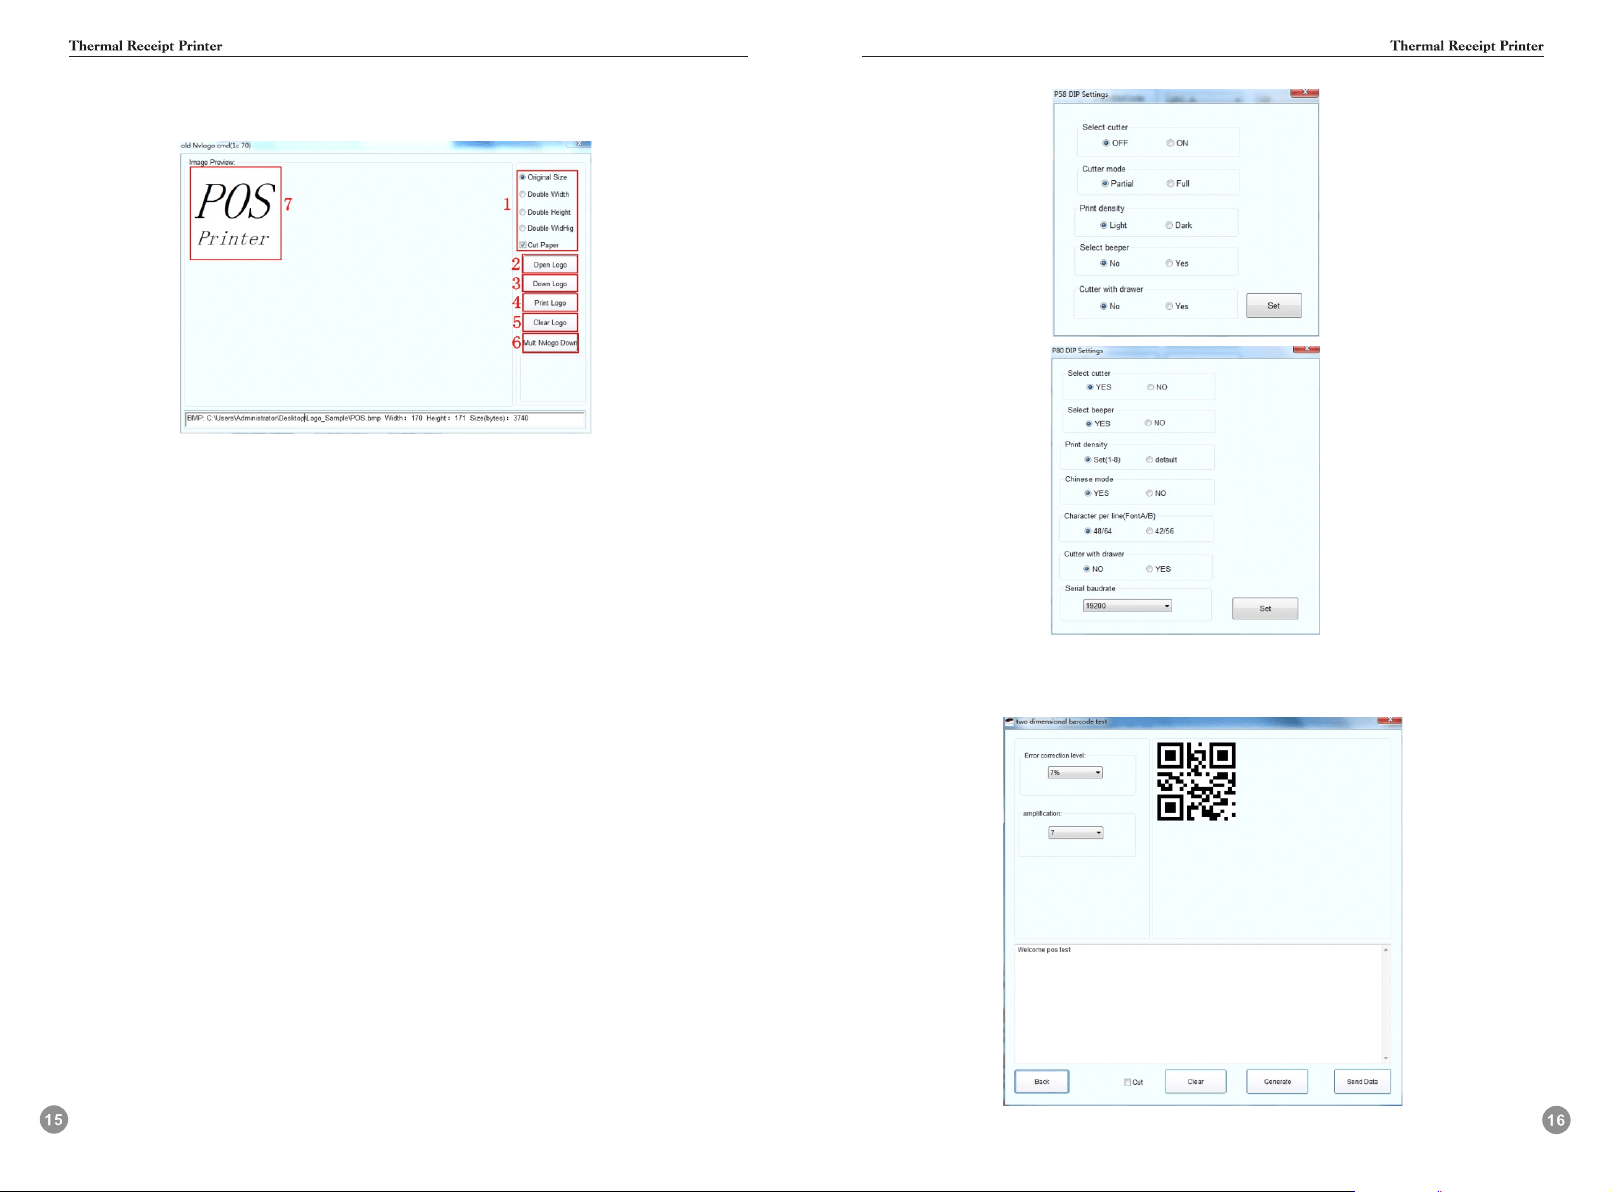
Task: Click the Print Logo button
Action: pyautogui.click(x=550, y=303)
